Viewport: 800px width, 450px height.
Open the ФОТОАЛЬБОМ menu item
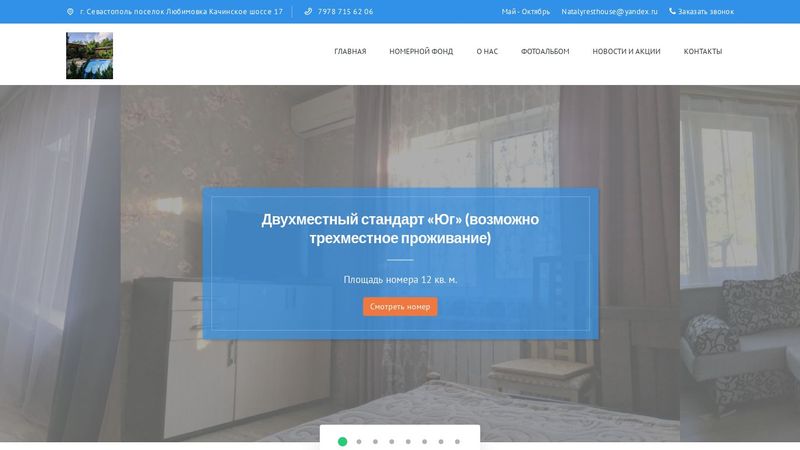coord(545,52)
